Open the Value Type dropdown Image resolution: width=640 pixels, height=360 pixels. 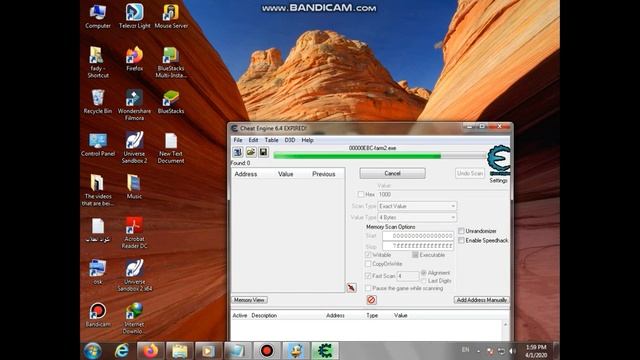point(417,218)
